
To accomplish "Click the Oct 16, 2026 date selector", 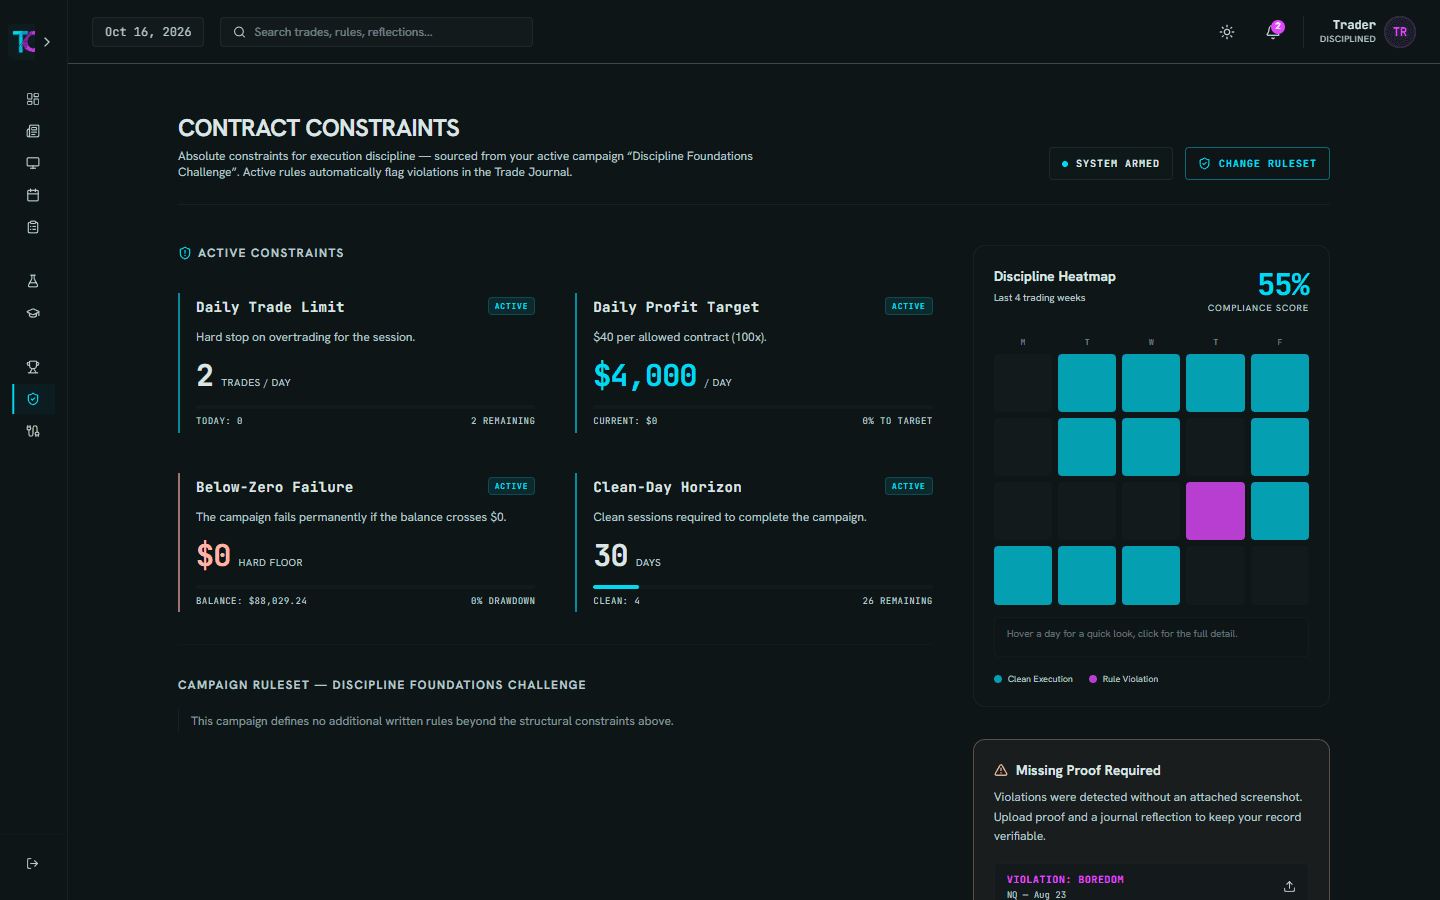I will (148, 32).
